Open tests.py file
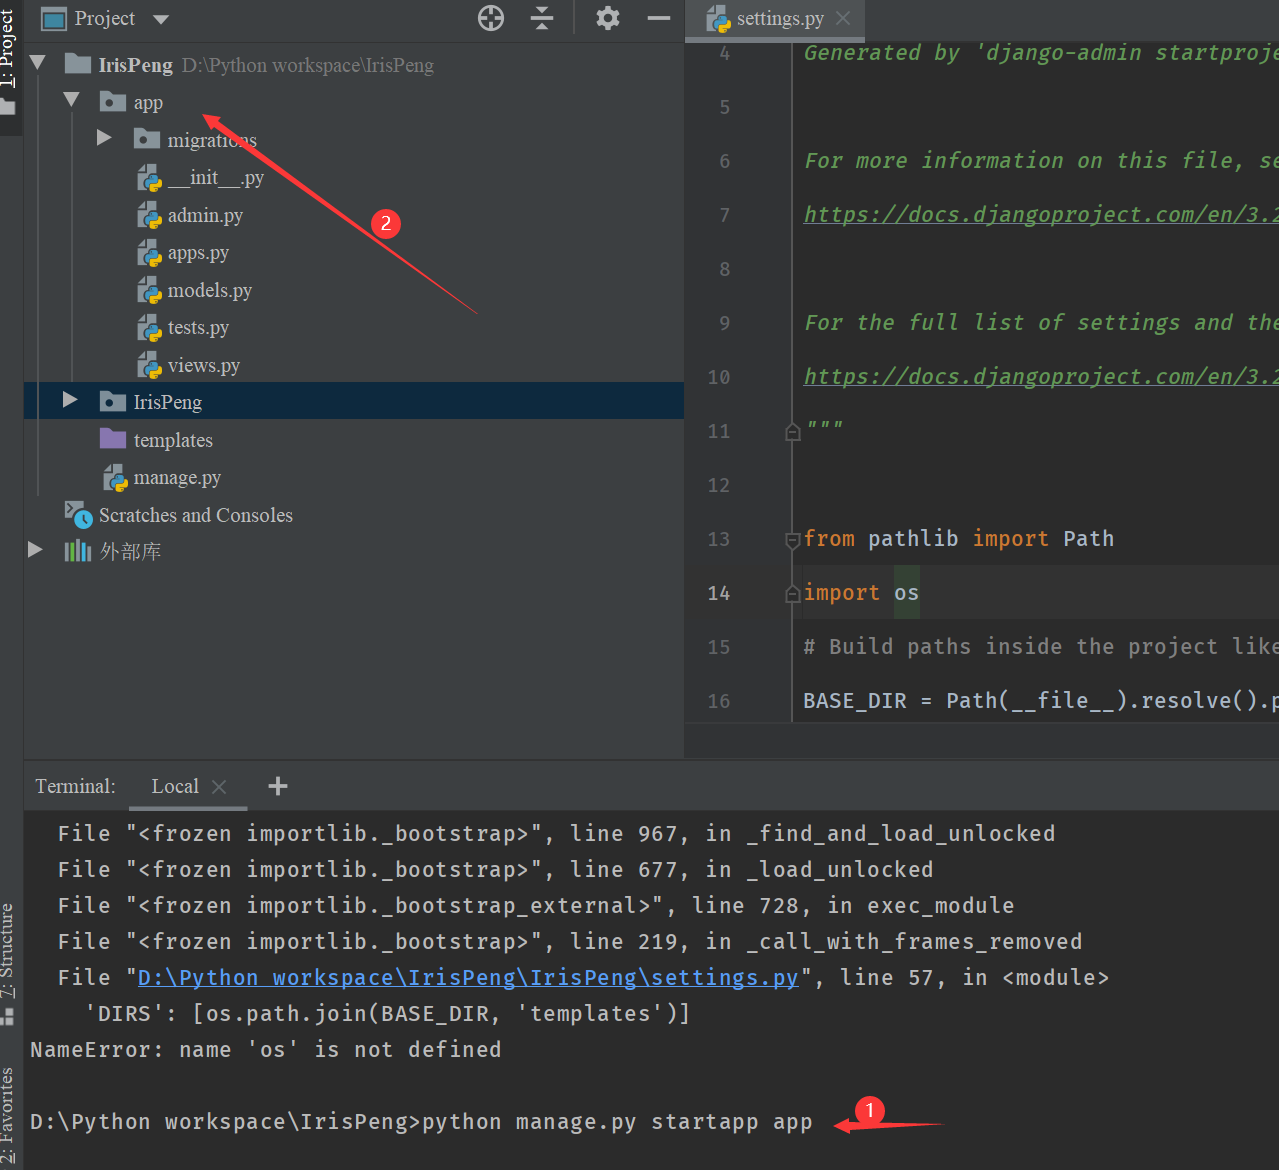Screen dimensions: 1279x1170 [x=198, y=328]
